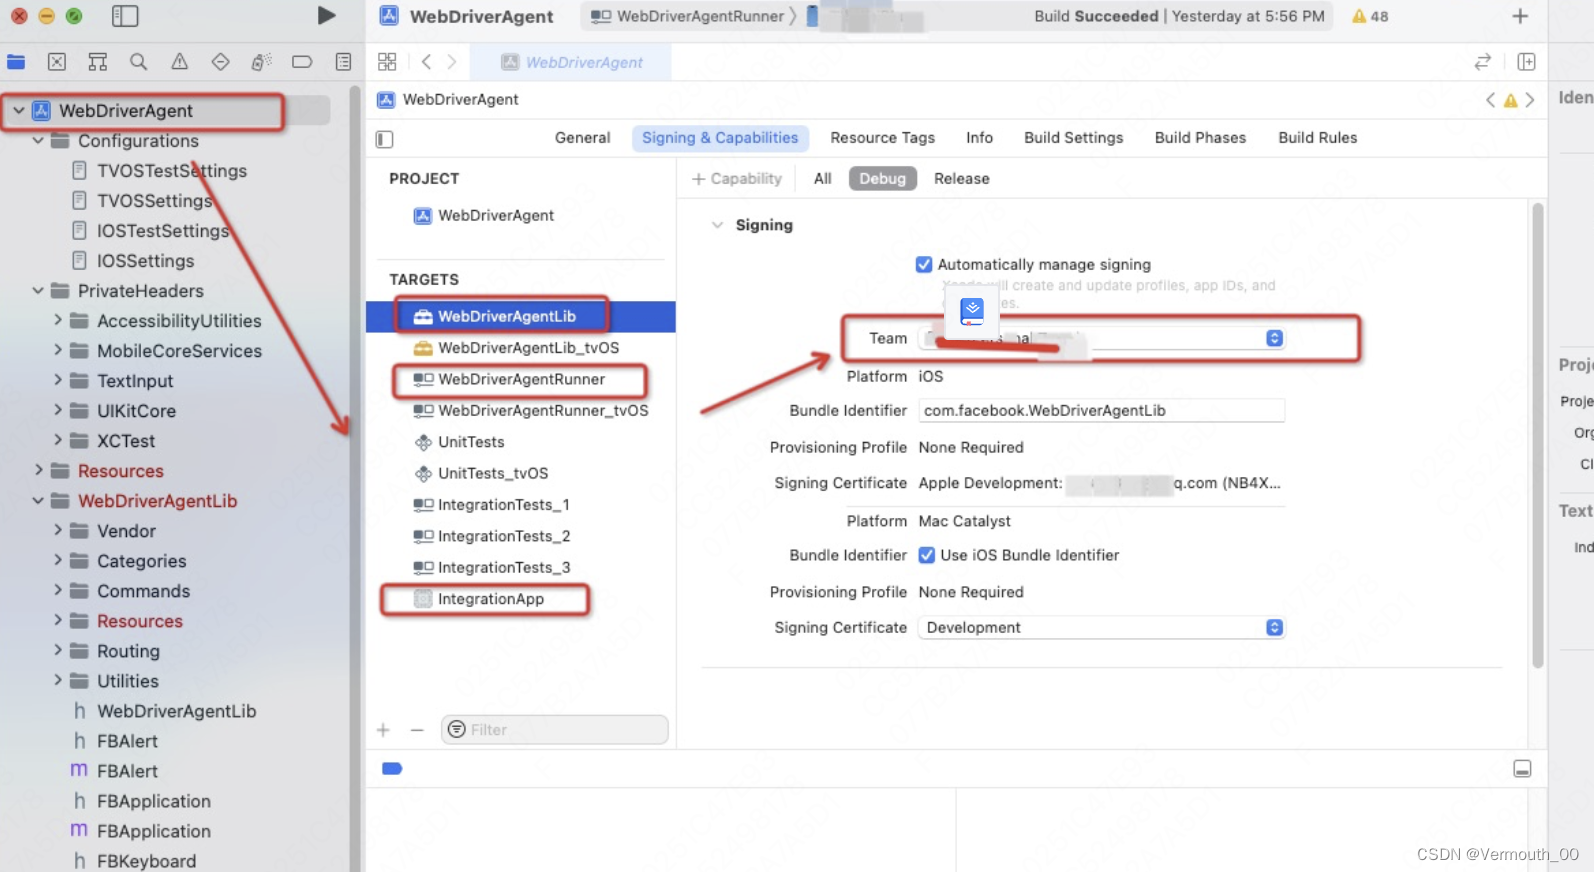
Task: Open the Project navigator folder icon
Action: tap(16, 62)
